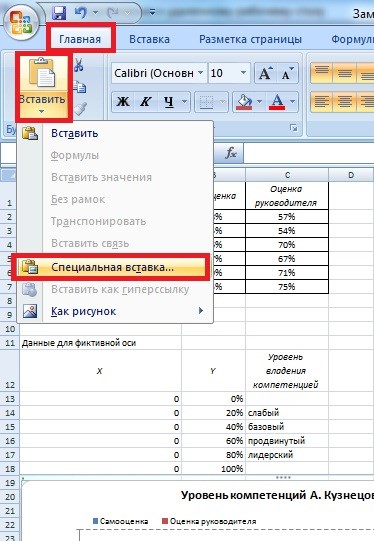The height and width of the screenshot is (541, 374).
Task: Toggle italic К formatting
Action: (145, 102)
